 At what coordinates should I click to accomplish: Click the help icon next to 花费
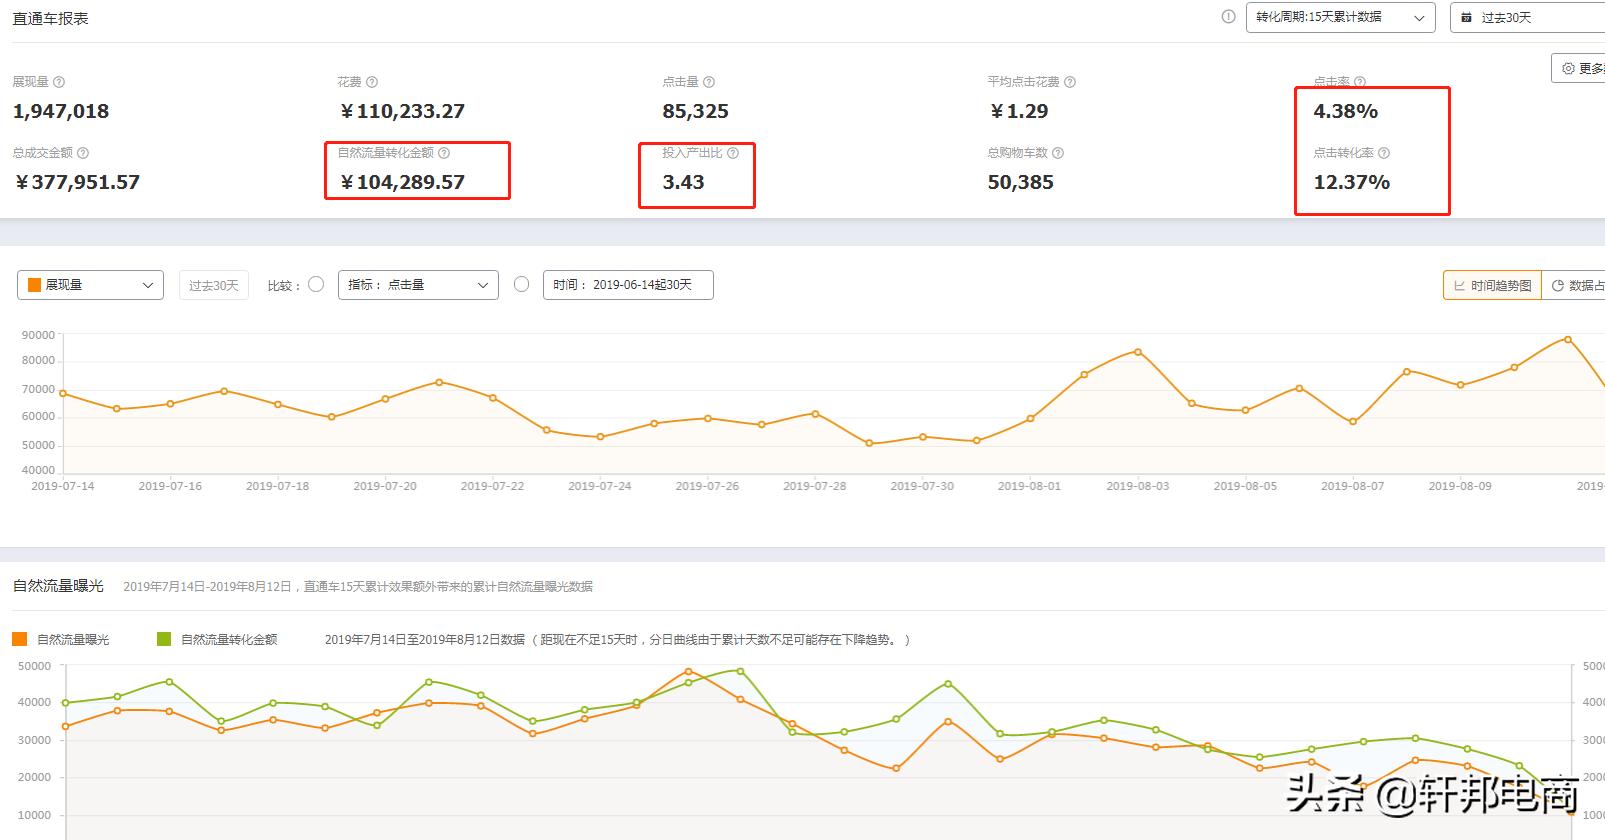tap(372, 82)
